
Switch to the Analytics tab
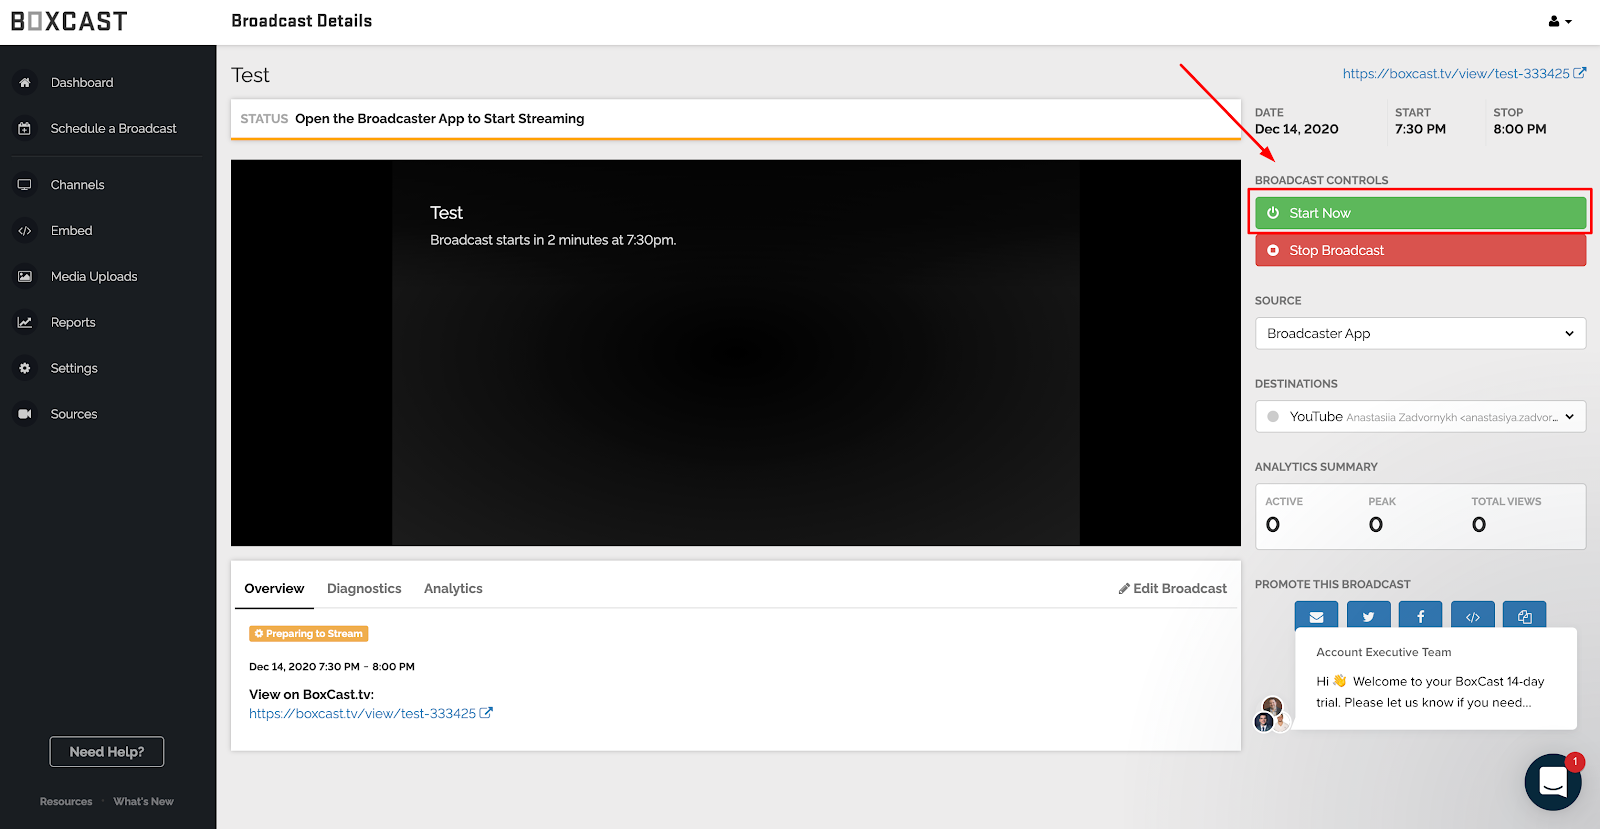453,589
